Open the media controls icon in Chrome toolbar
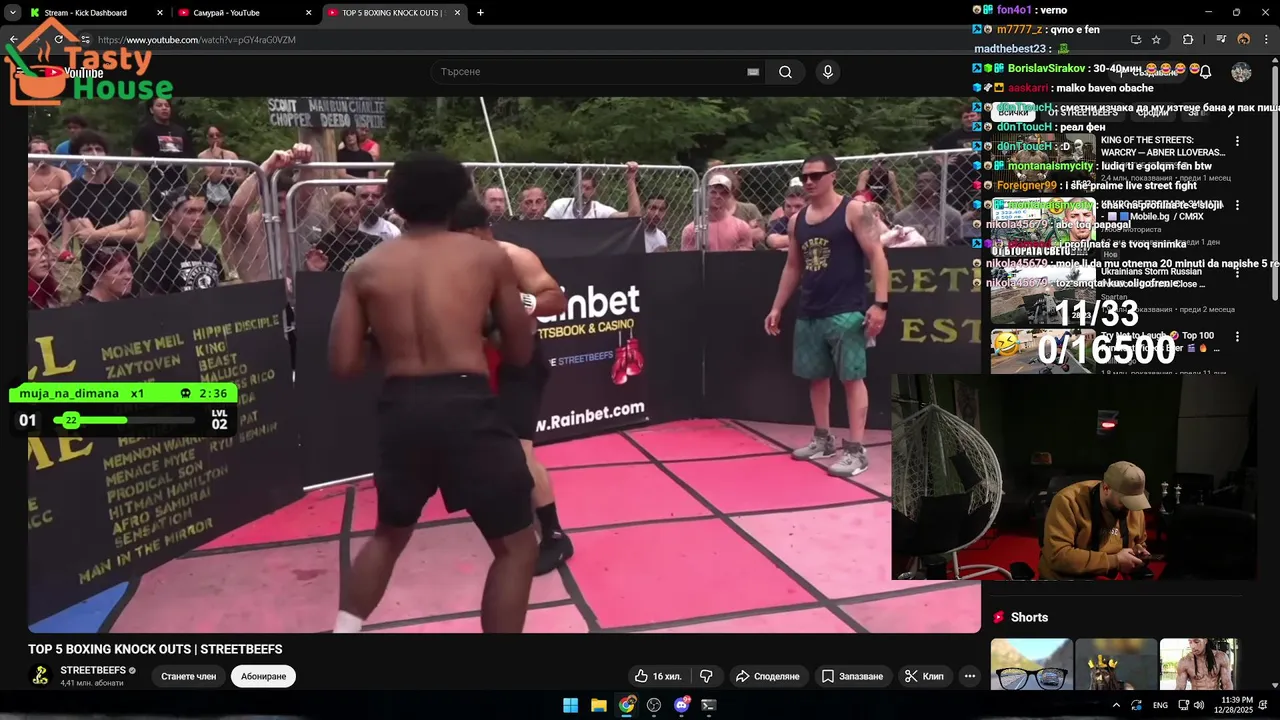1280x720 pixels. [x=1222, y=39]
